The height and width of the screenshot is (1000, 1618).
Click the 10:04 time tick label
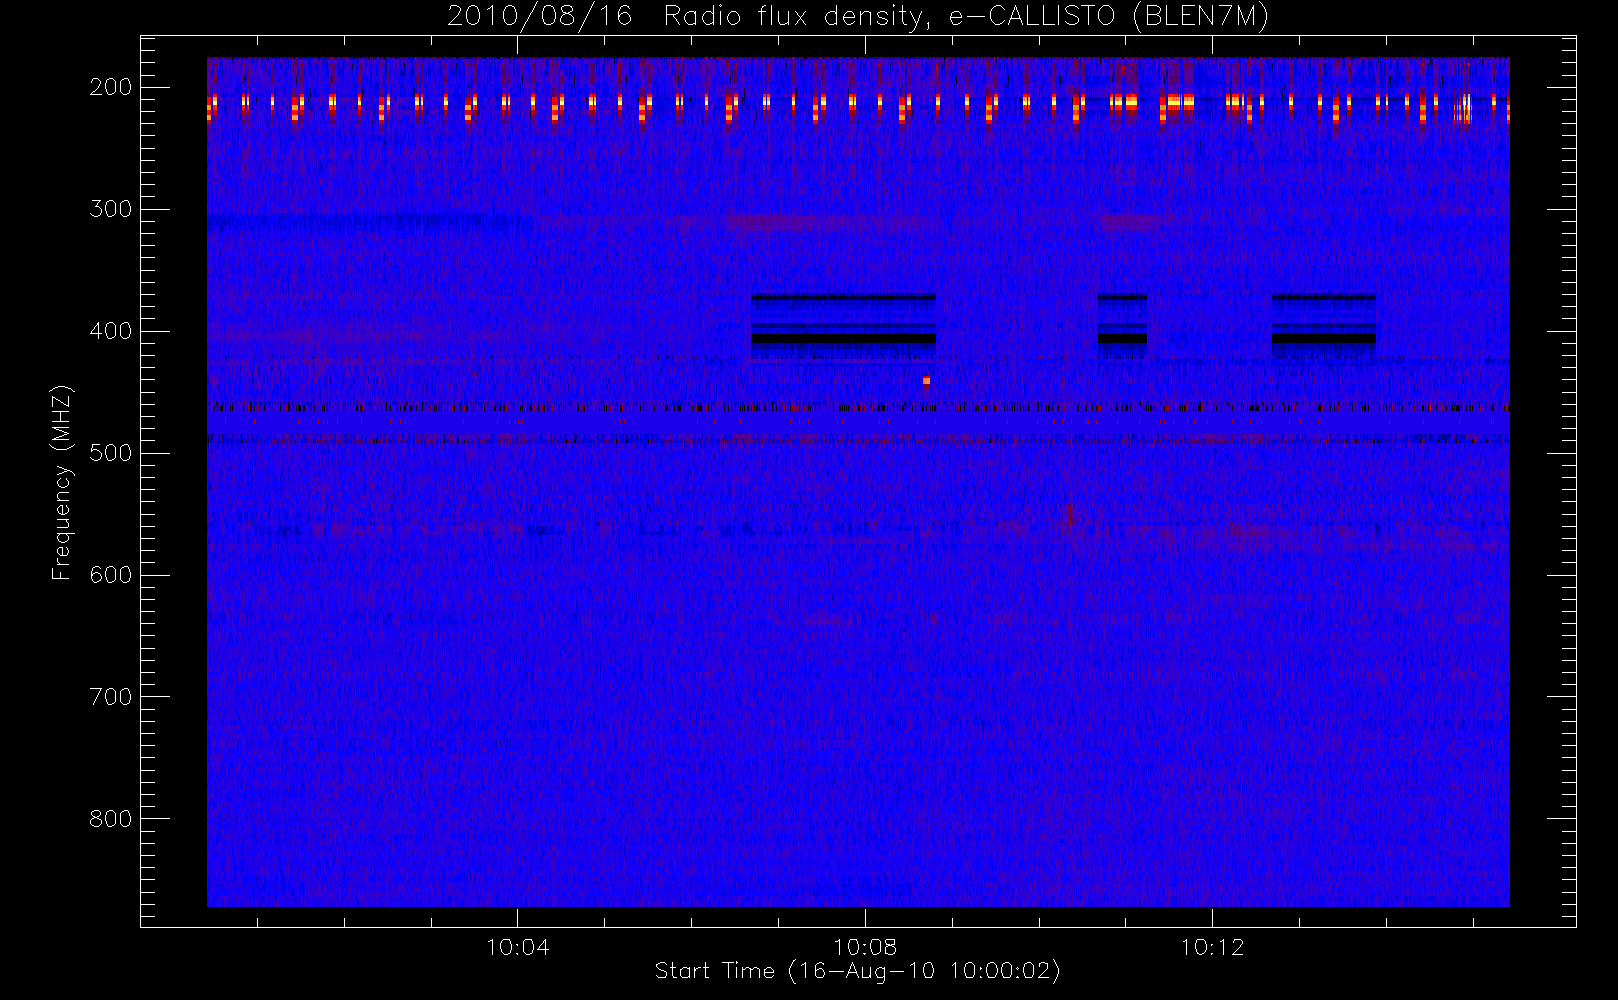(517, 947)
